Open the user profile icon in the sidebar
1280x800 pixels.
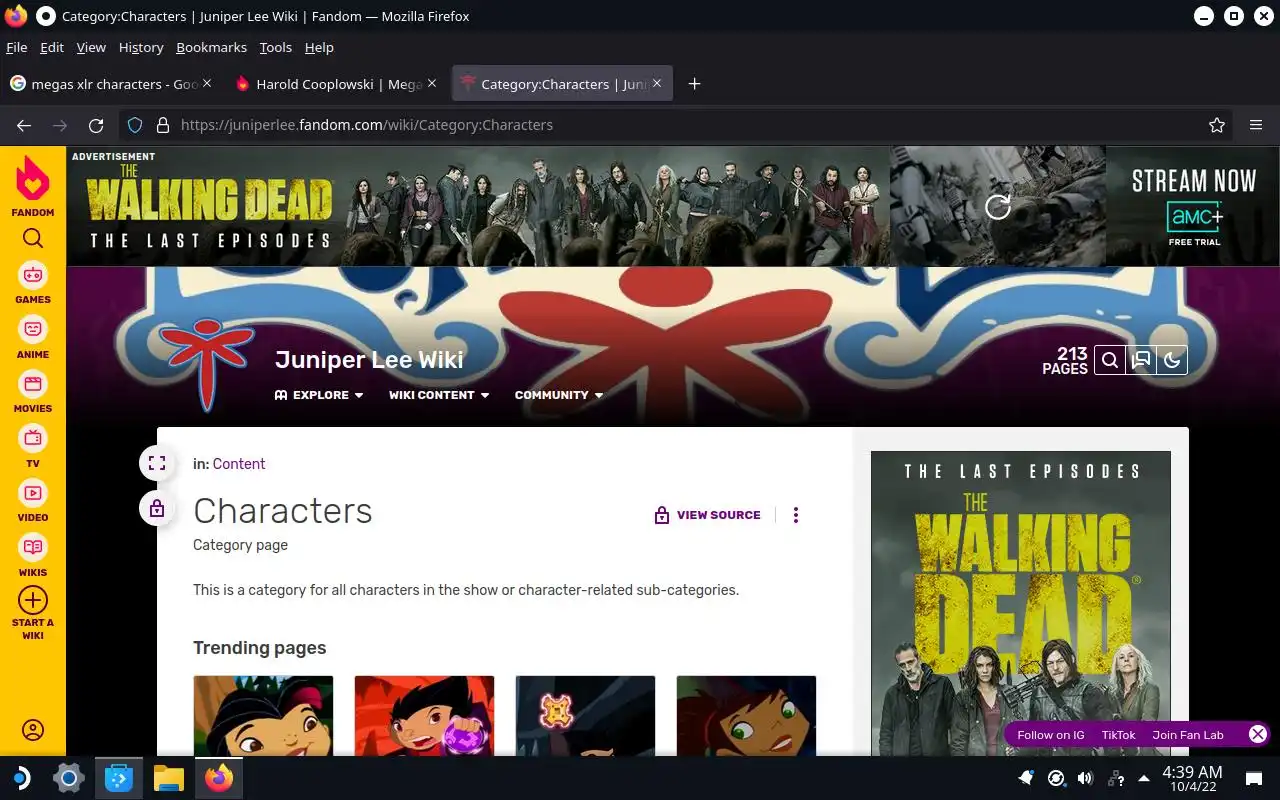pos(33,730)
